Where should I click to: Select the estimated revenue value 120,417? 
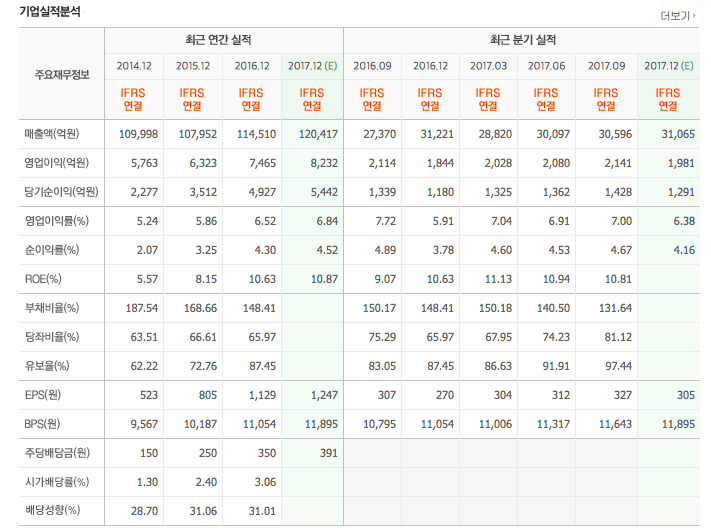(x=318, y=134)
